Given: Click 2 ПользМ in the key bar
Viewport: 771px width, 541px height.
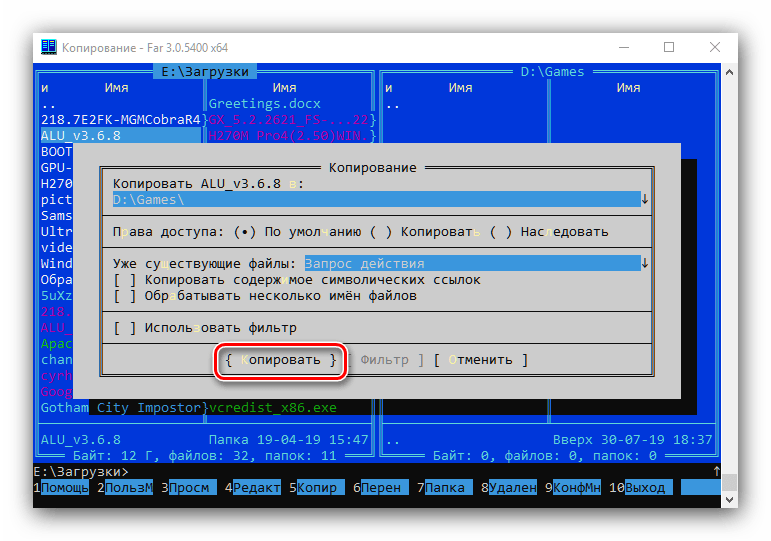Looking at the screenshot, I should [x=125, y=487].
